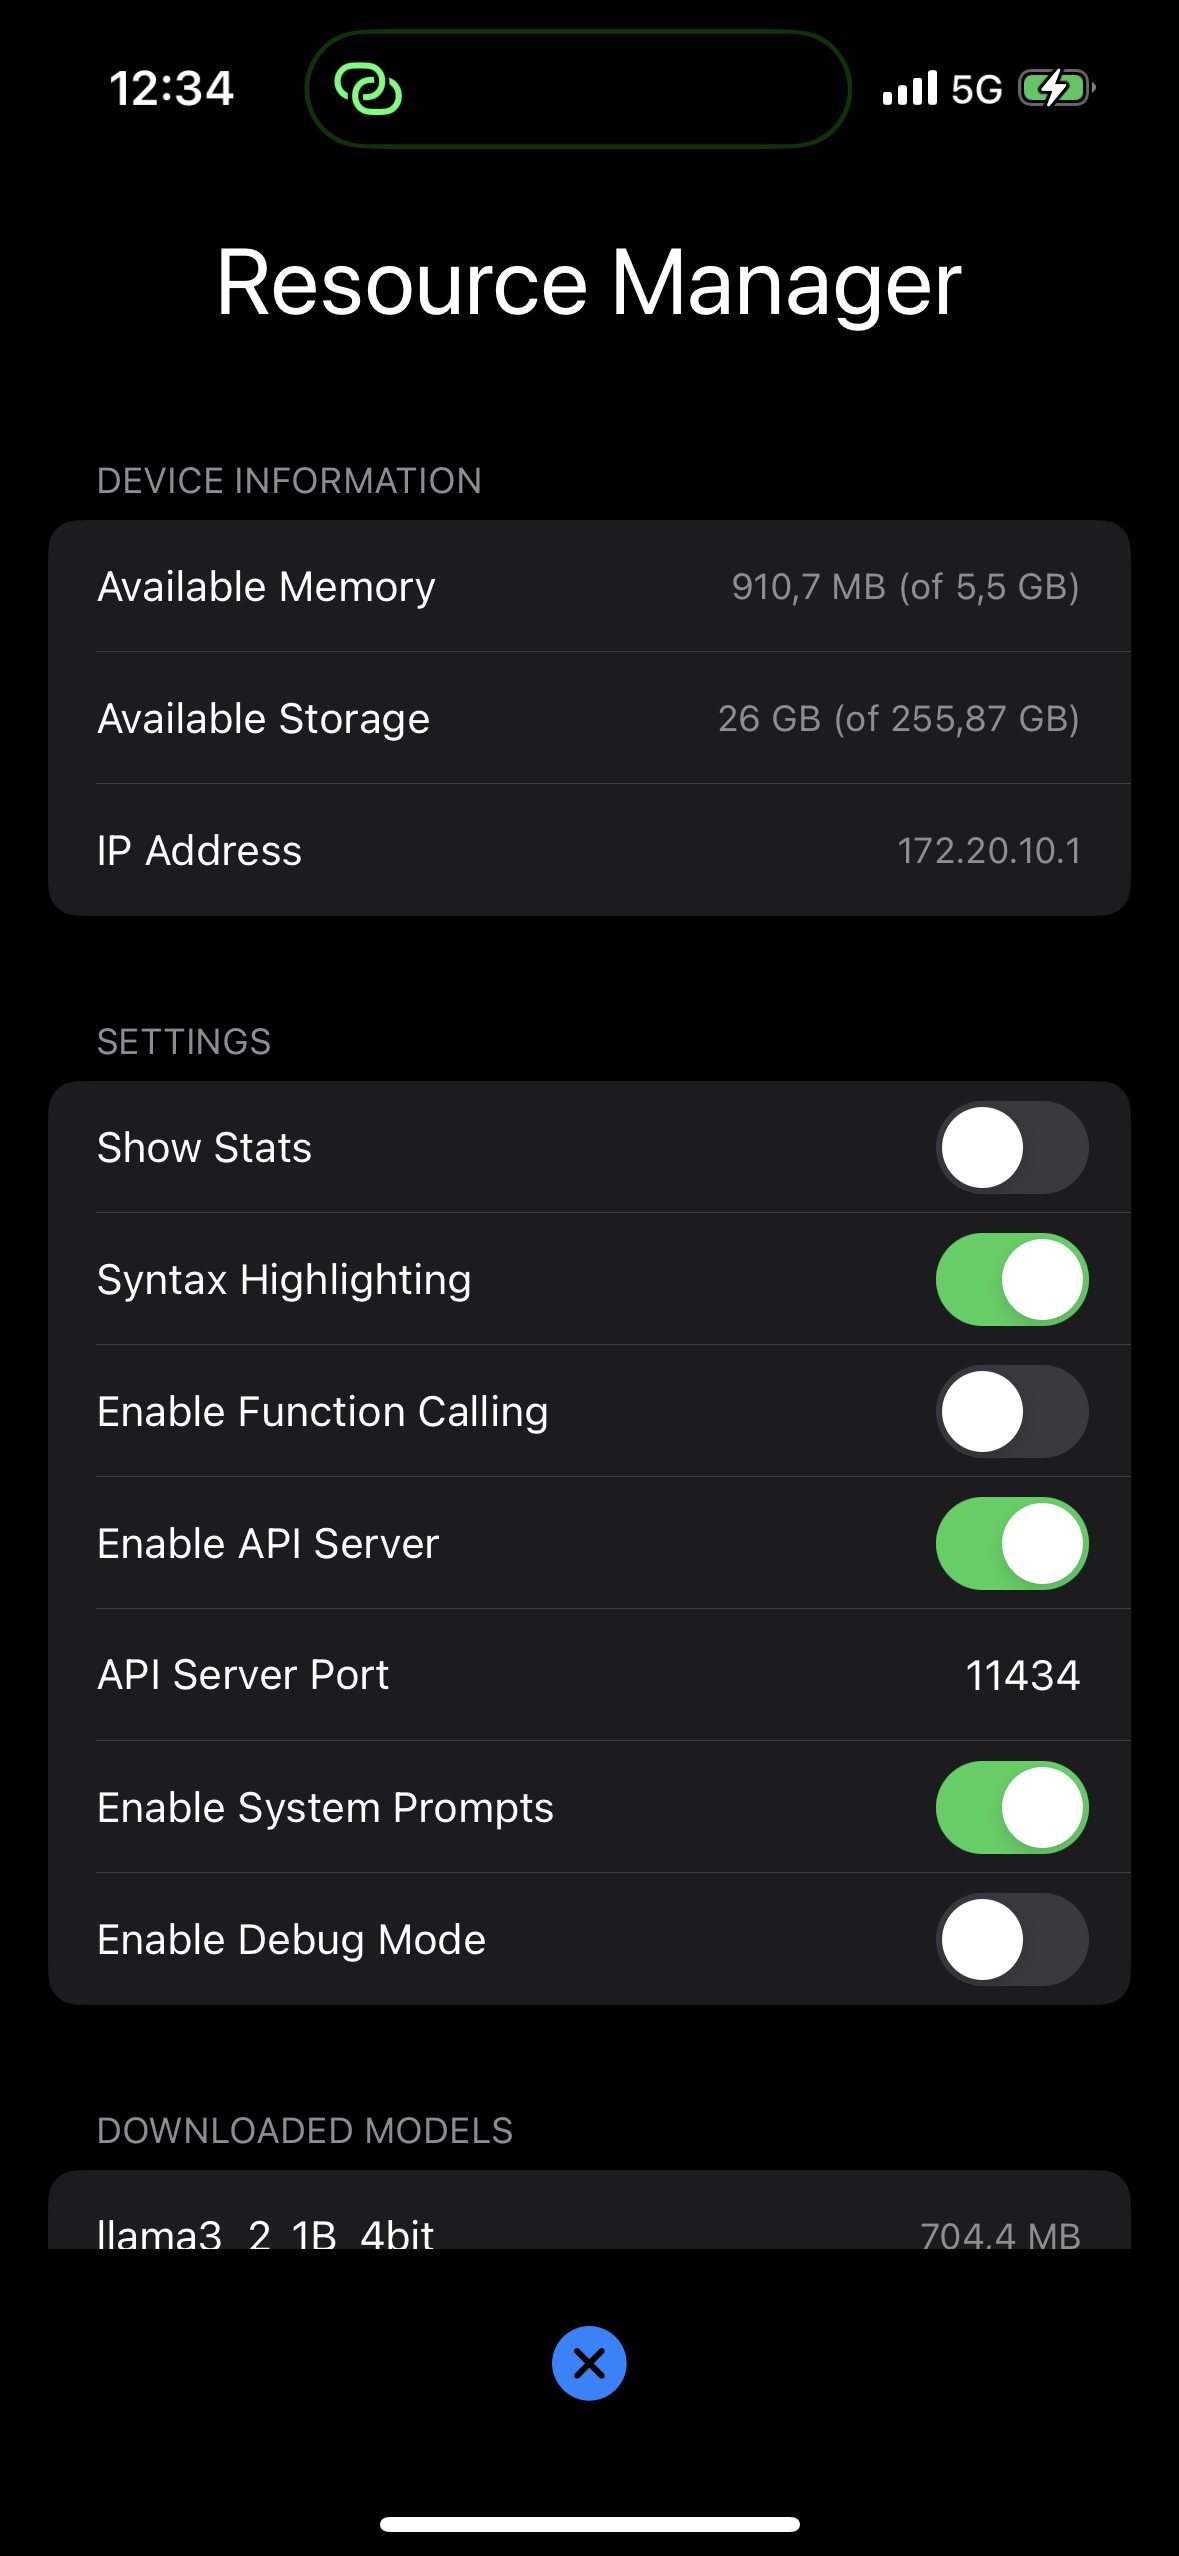
Task: Turn off the Enable API Server switch
Action: (1012, 1543)
